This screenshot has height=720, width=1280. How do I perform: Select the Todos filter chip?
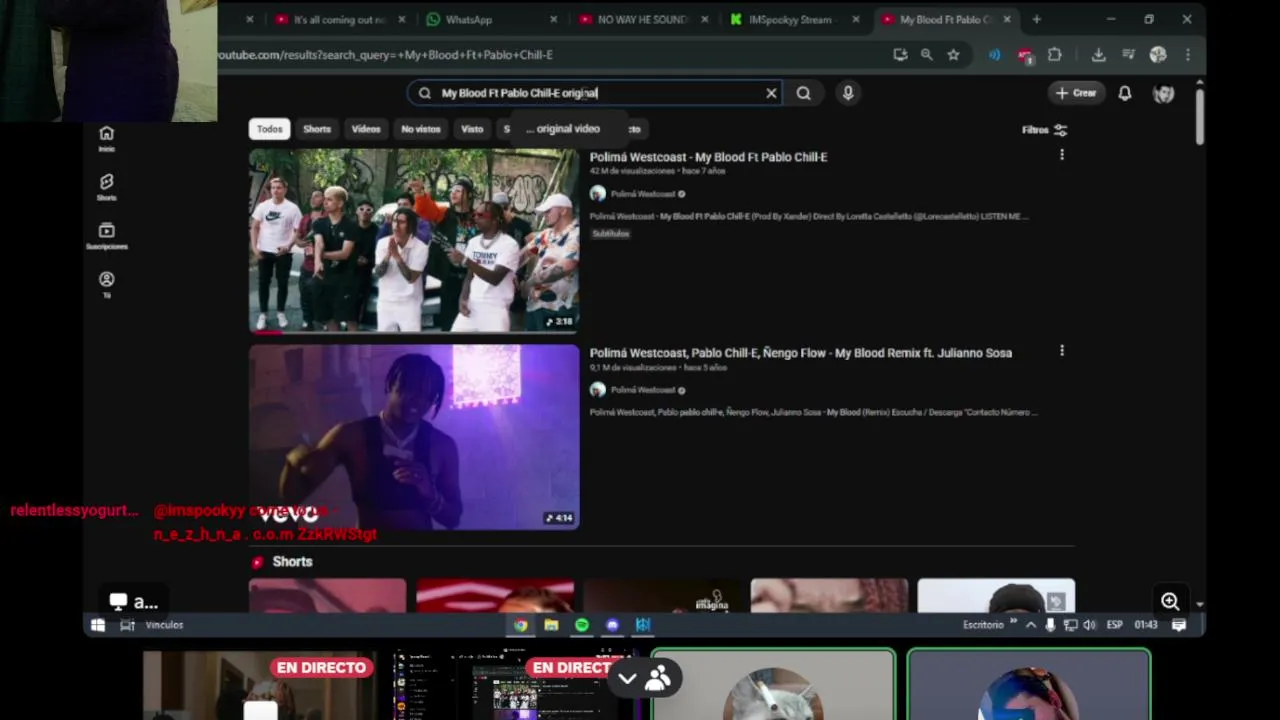point(269,129)
